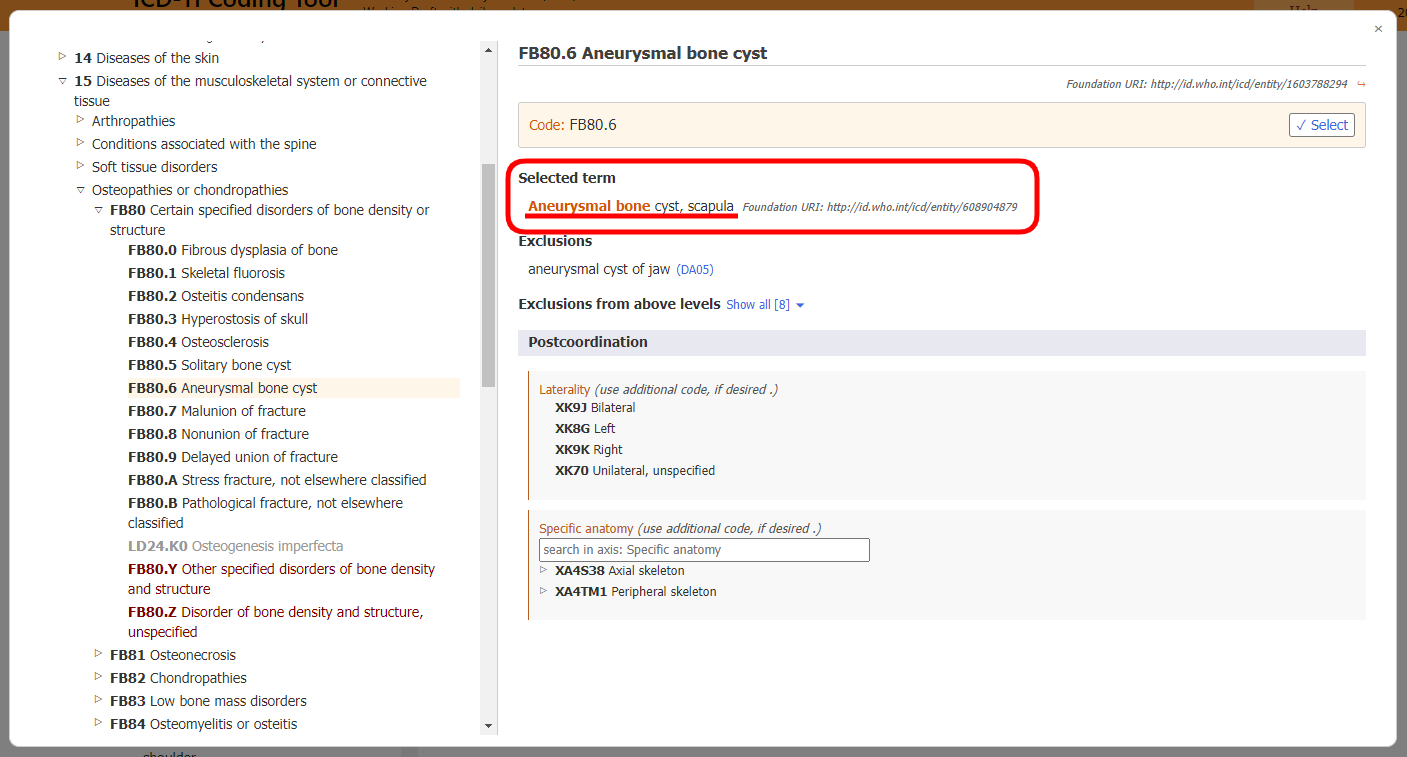The image size is (1407, 757).
Task: Expand the "FB81 Osteonecrosis" entry
Action: pos(97,654)
